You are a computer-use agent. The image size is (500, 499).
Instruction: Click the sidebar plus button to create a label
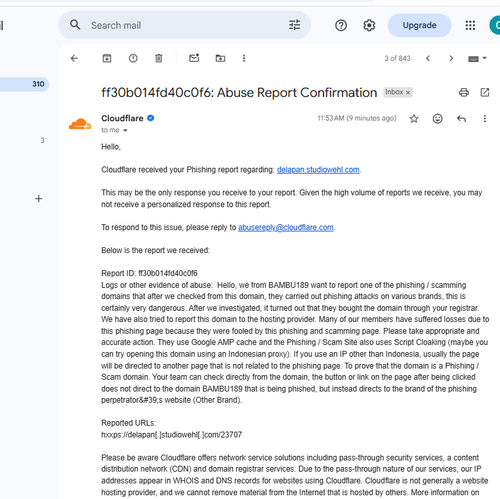[39, 199]
